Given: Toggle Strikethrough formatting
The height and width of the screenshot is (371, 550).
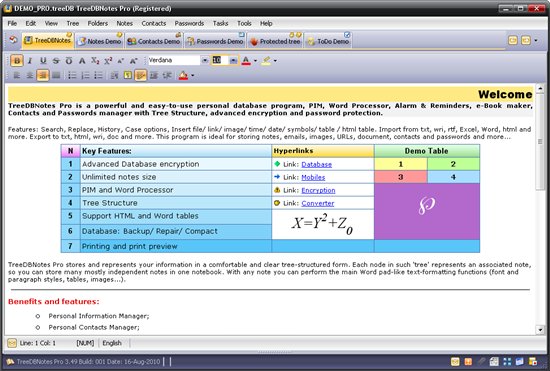Looking at the screenshot, I should (x=56, y=61).
